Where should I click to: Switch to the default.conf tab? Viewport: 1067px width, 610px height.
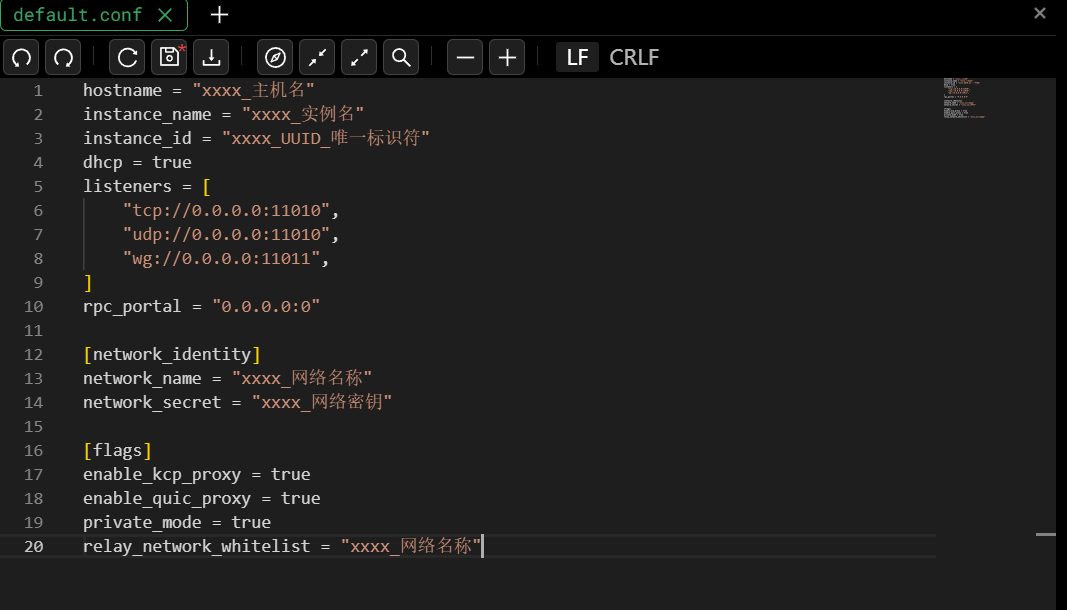[x=78, y=15]
